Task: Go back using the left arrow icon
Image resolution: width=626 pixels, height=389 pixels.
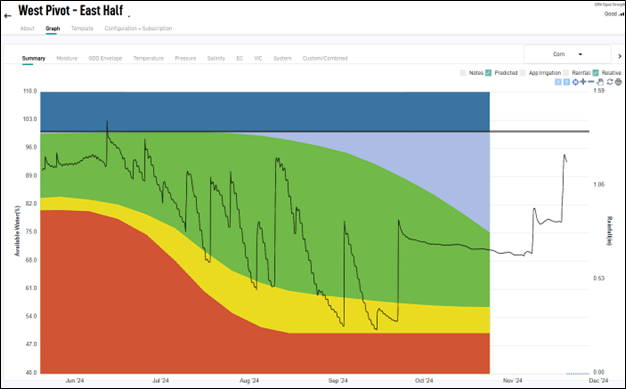Action: click(8, 16)
